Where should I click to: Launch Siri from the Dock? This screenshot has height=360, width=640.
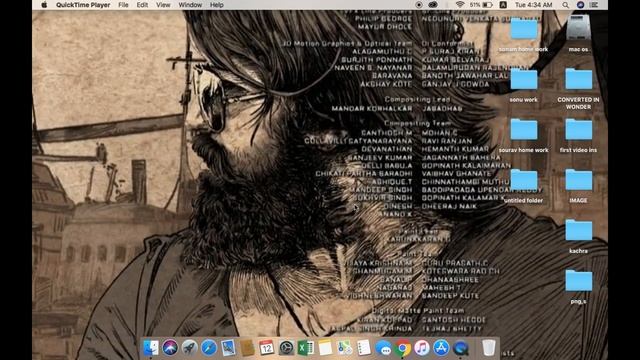tap(170, 348)
